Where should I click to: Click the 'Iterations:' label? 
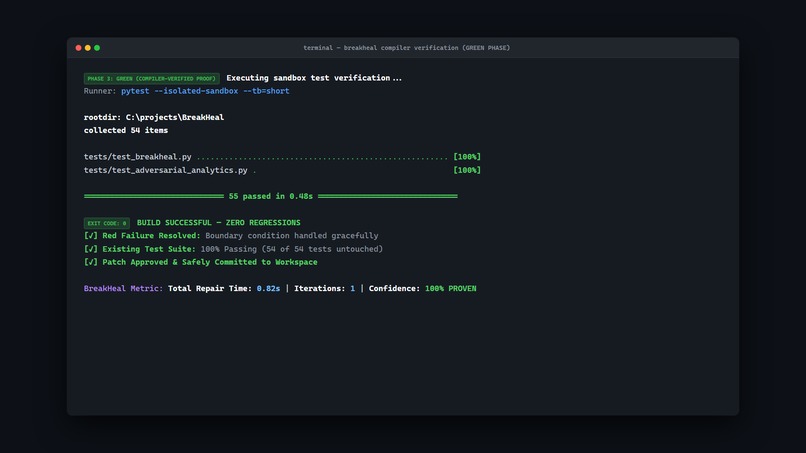(319, 288)
